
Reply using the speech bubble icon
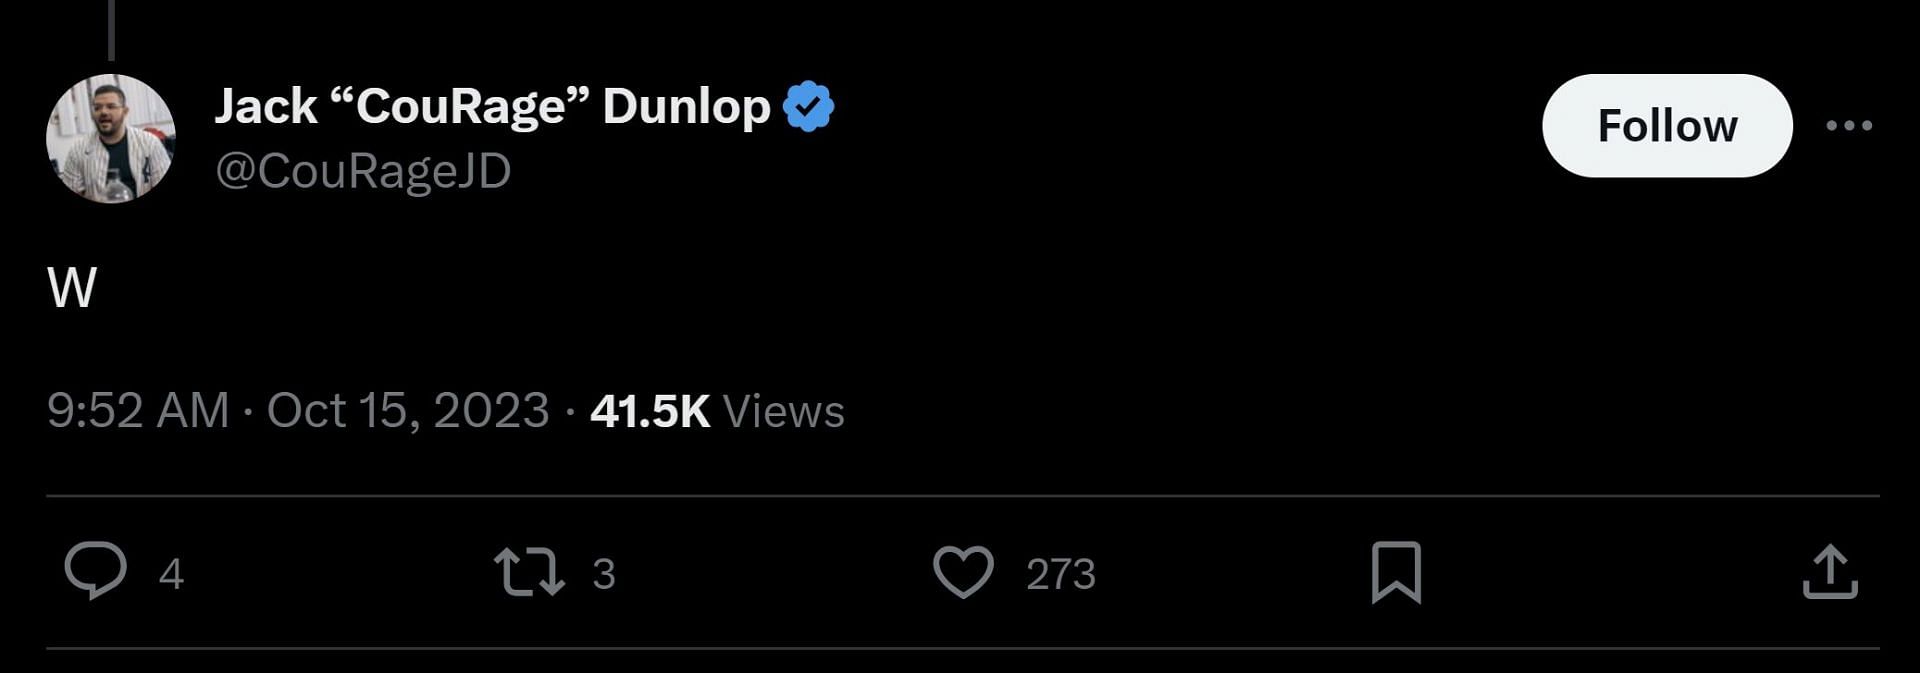96,571
